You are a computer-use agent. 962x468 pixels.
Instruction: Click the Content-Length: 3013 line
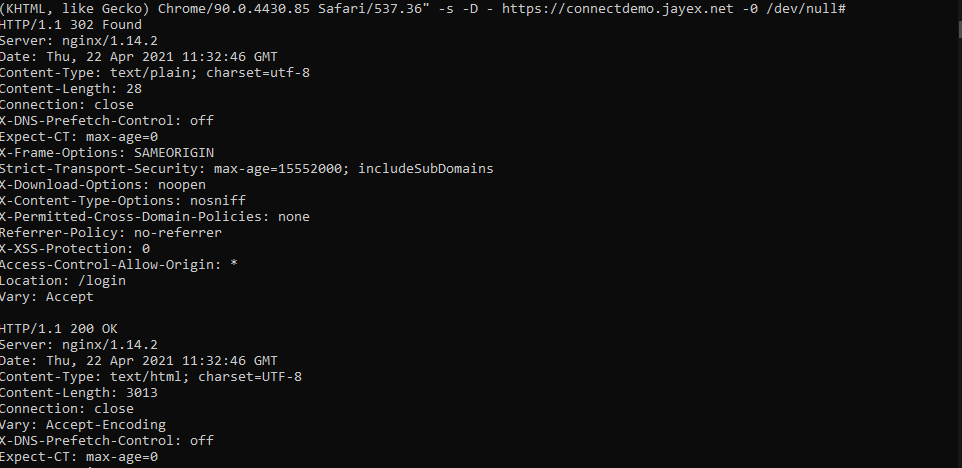[79, 393]
